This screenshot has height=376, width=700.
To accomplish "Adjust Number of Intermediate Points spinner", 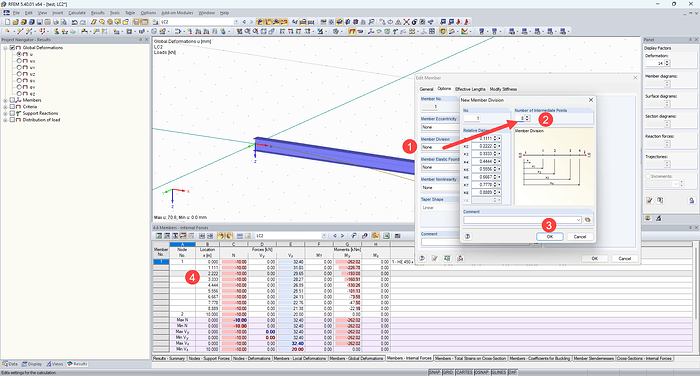I will (527, 118).
